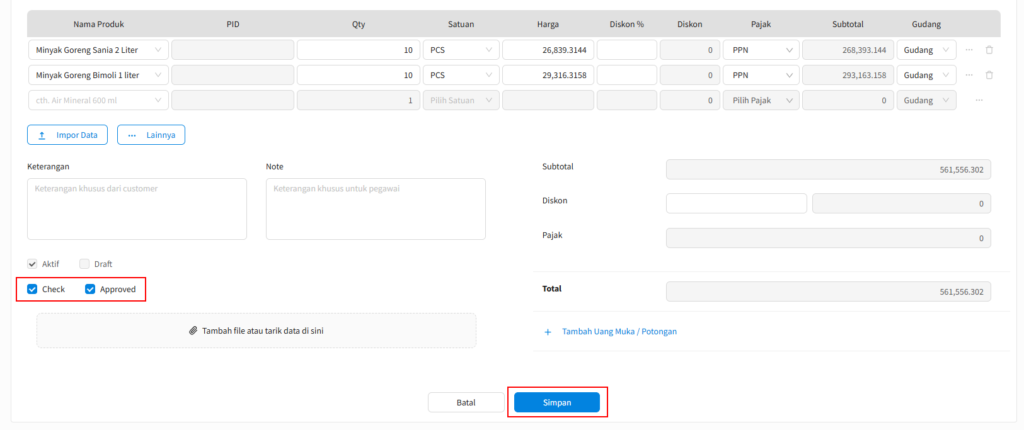This screenshot has width=1024, height=430.
Task: Open more options for Sania 2 Liter row
Action: click(x=968, y=49)
